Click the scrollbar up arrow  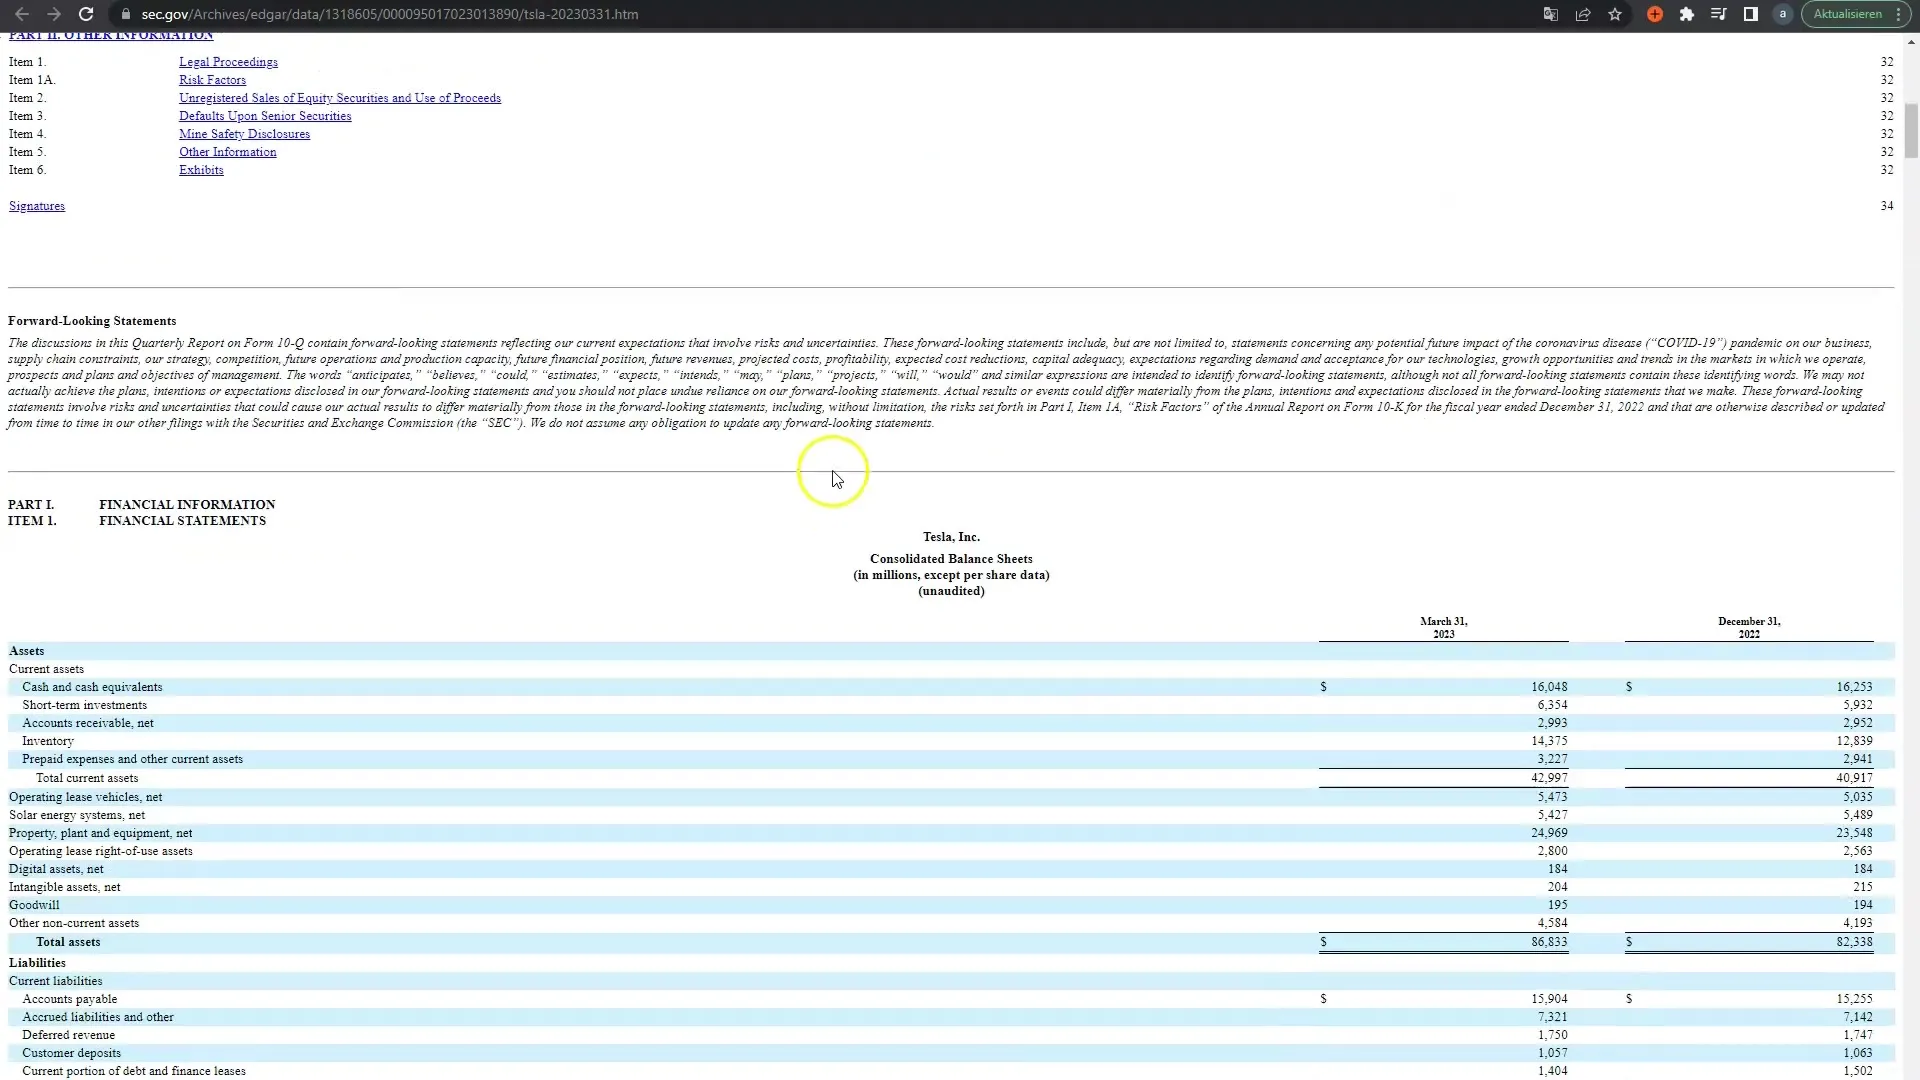tap(1911, 42)
